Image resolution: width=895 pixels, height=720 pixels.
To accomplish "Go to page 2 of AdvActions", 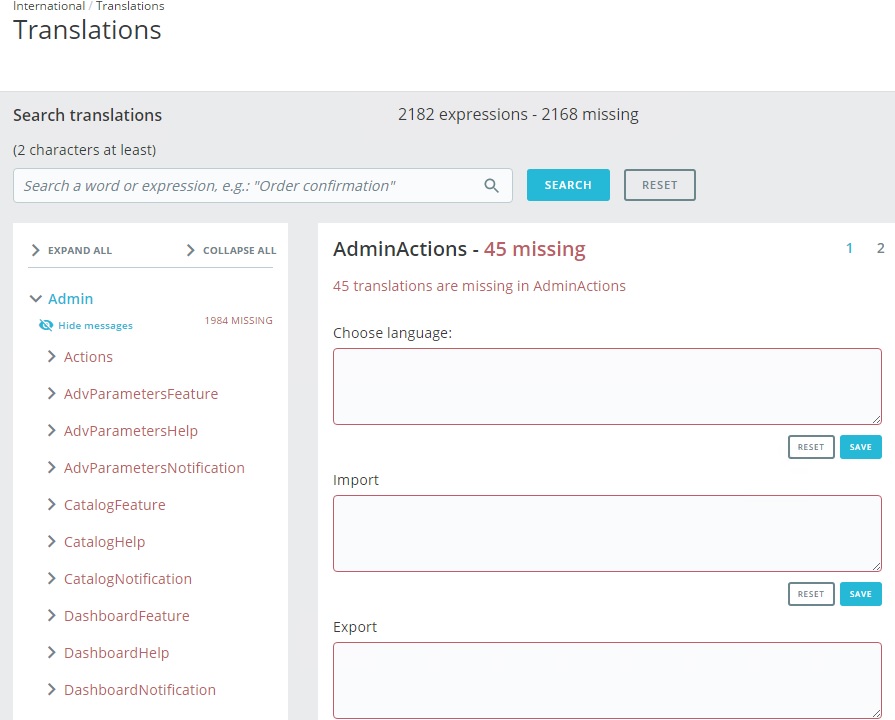I will point(881,248).
